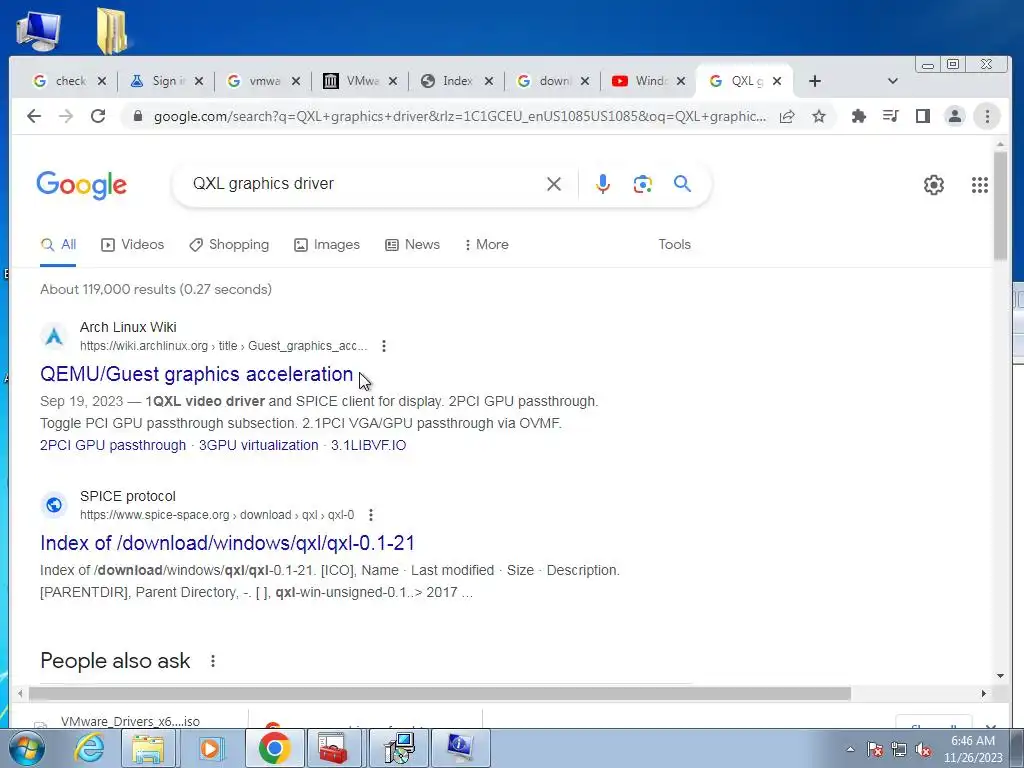Toggle the Chrome side panel icon
The height and width of the screenshot is (768, 1024).
(923, 116)
